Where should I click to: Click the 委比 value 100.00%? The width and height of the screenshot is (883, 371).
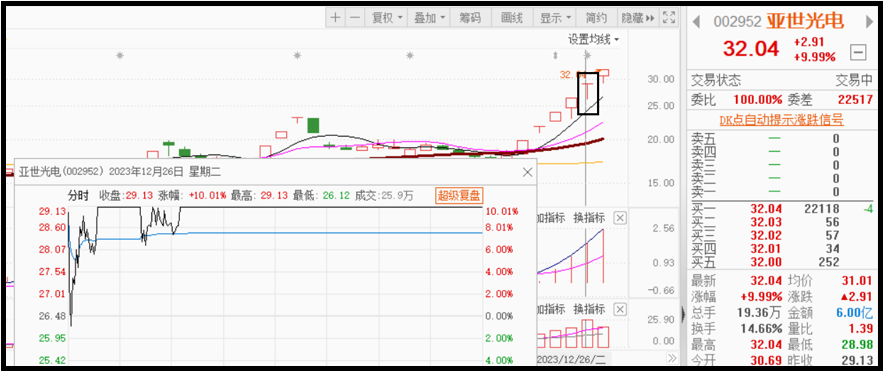pyautogui.click(x=758, y=100)
